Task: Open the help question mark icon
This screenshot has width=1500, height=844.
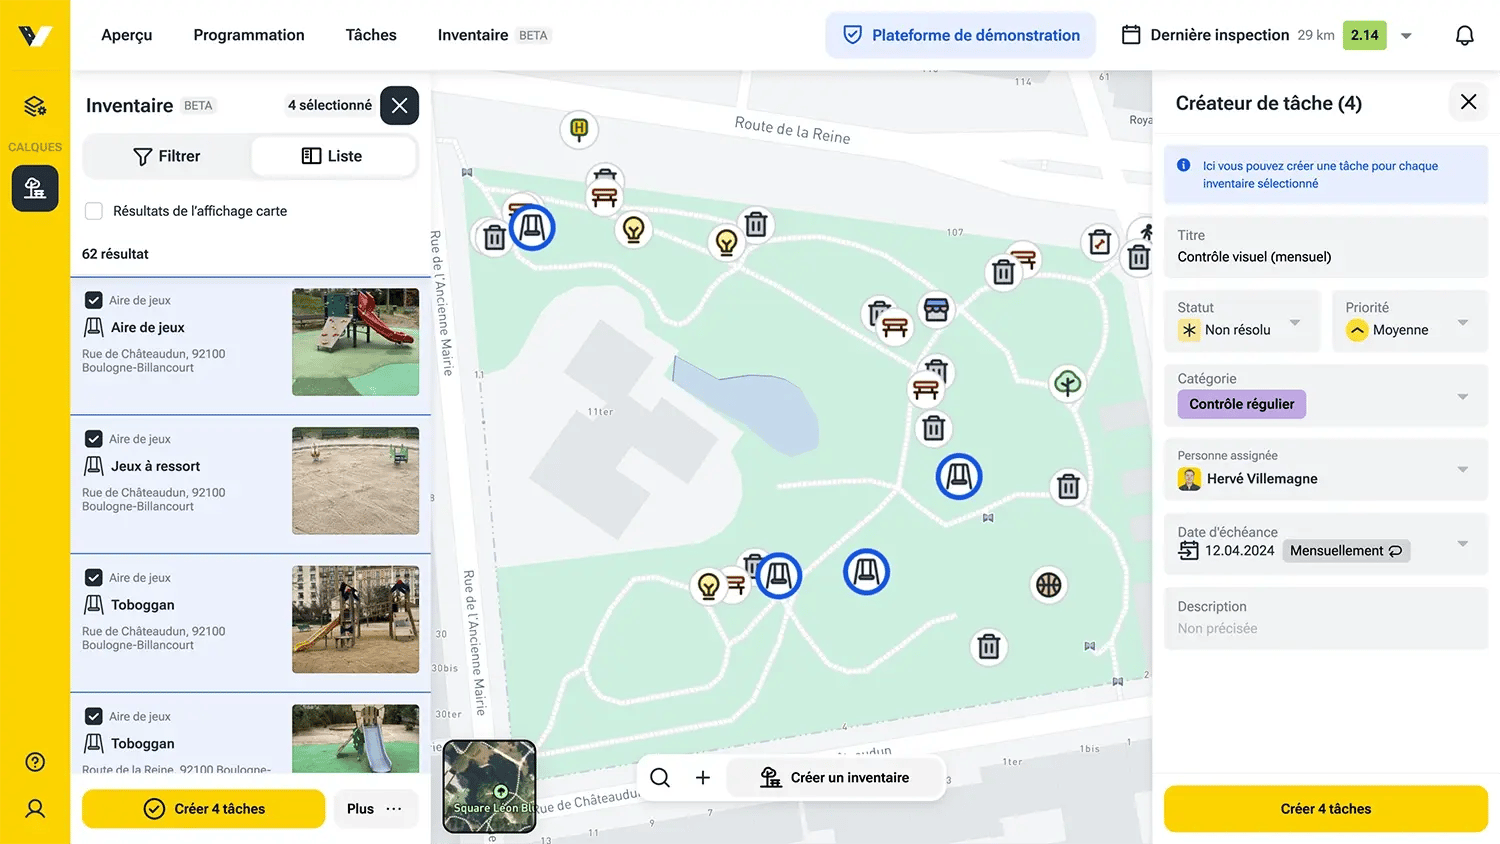Action: pos(35,762)
